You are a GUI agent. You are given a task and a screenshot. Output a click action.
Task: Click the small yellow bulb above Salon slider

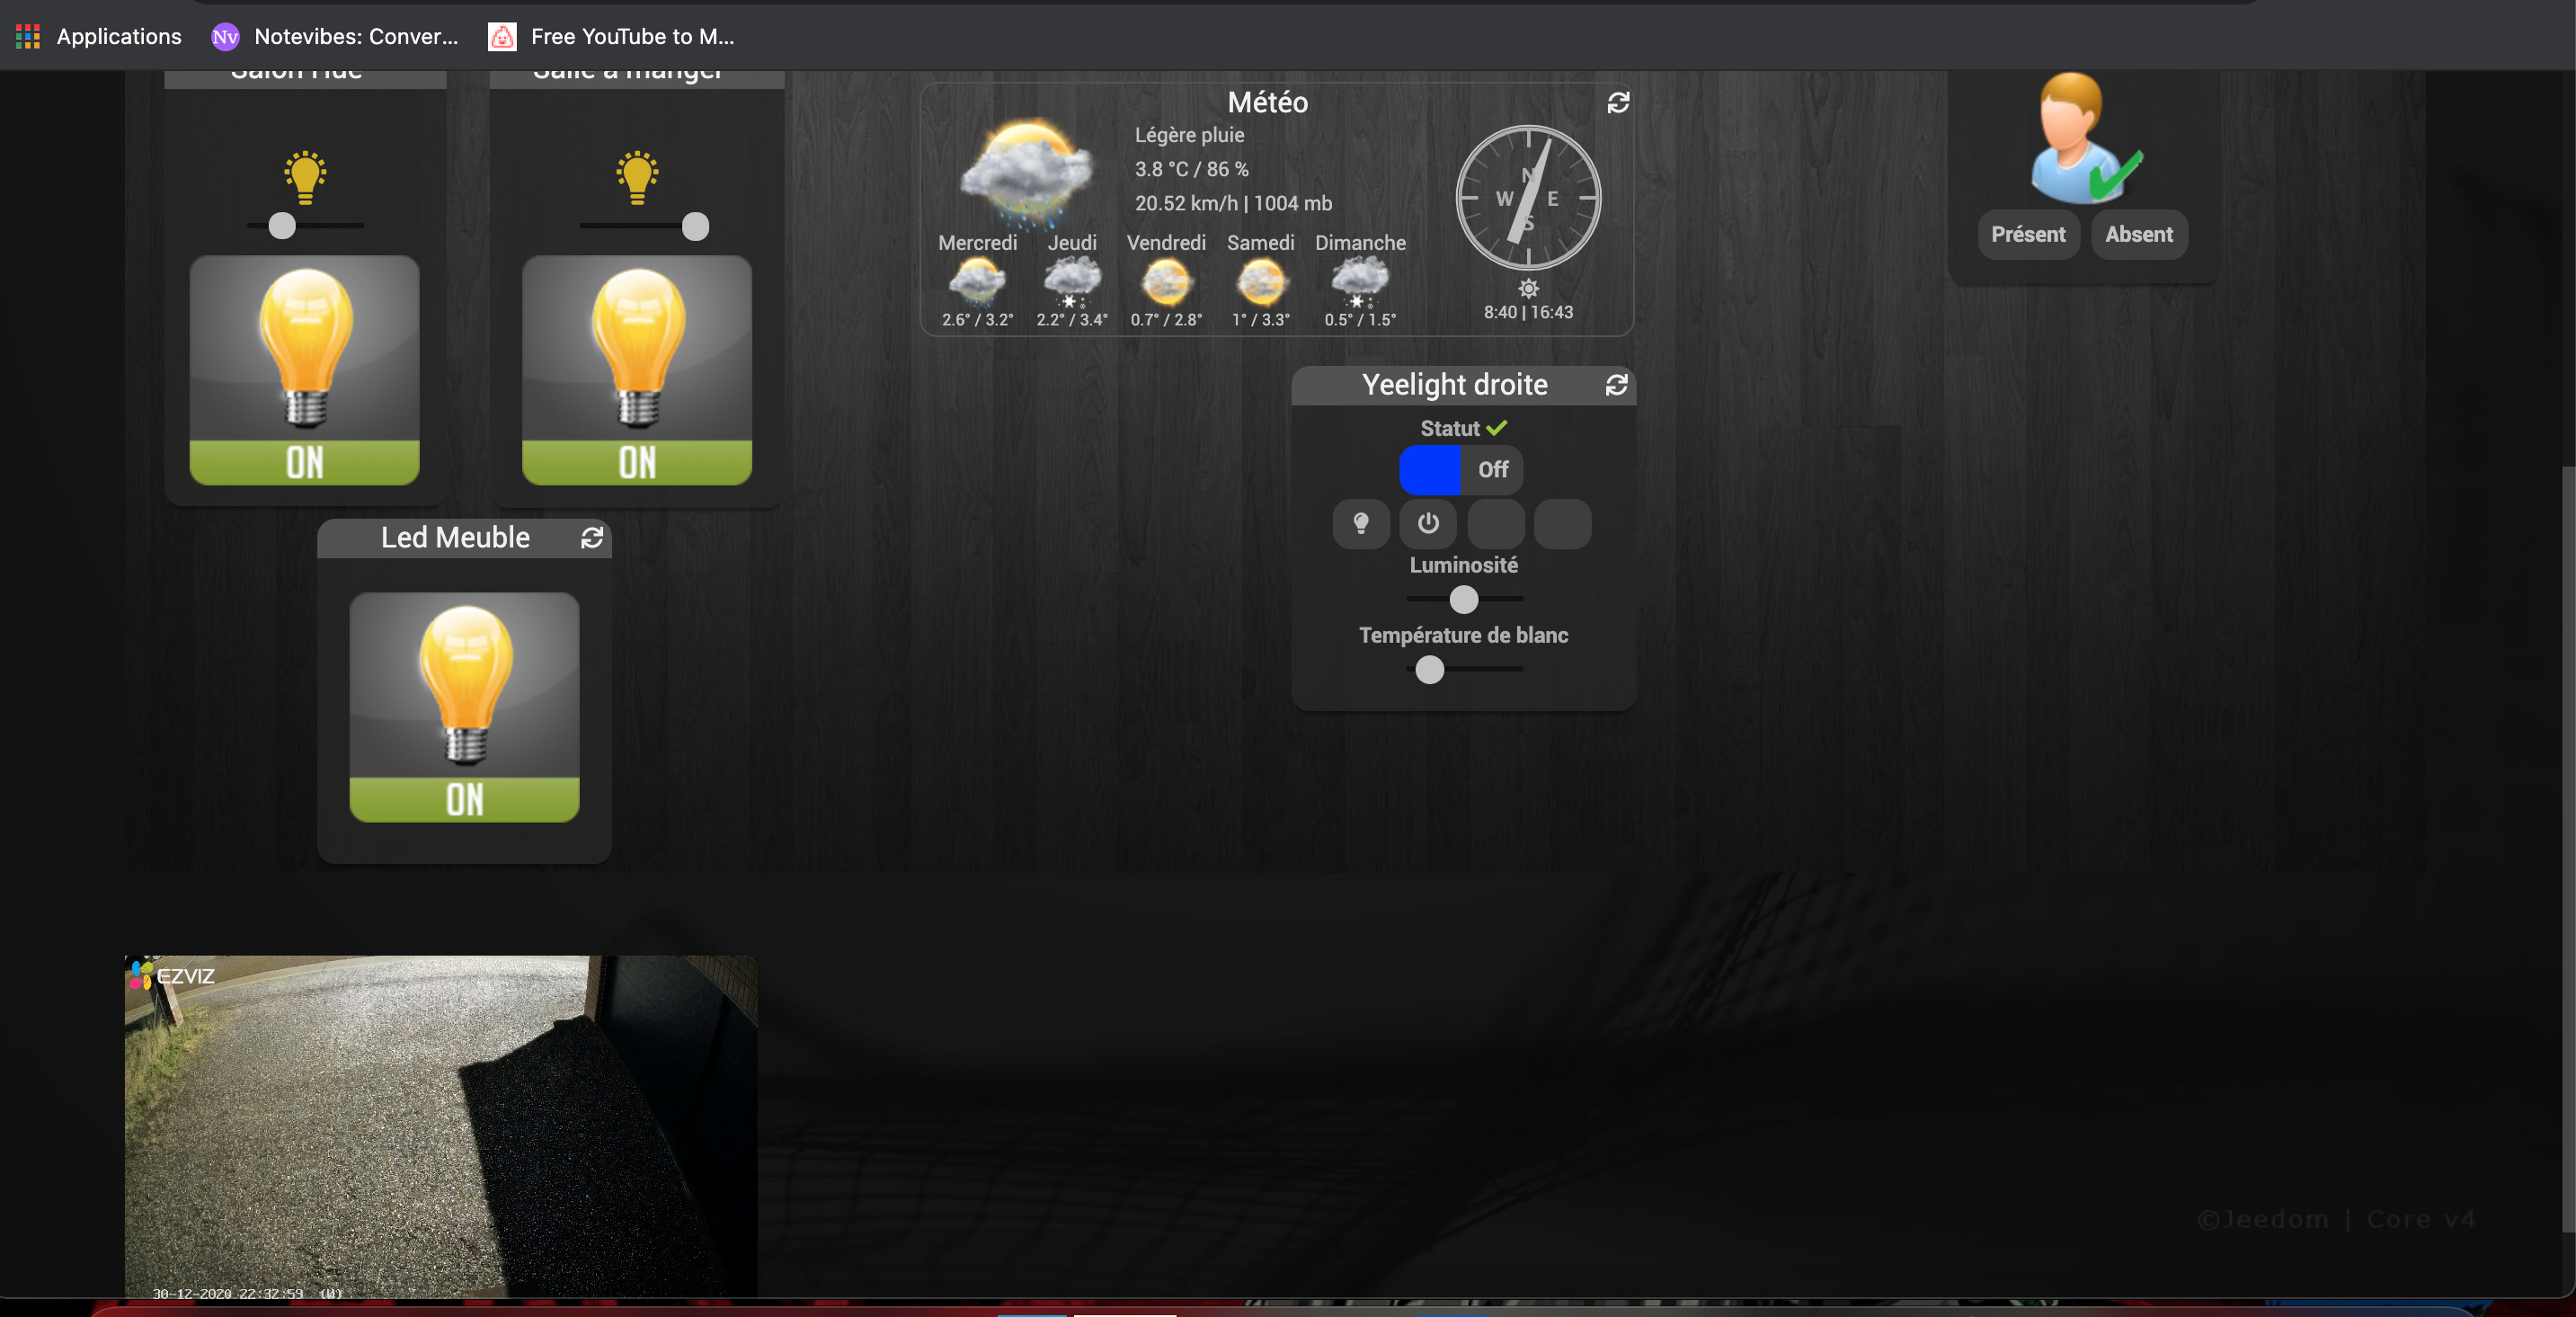[x=305, y=177]
